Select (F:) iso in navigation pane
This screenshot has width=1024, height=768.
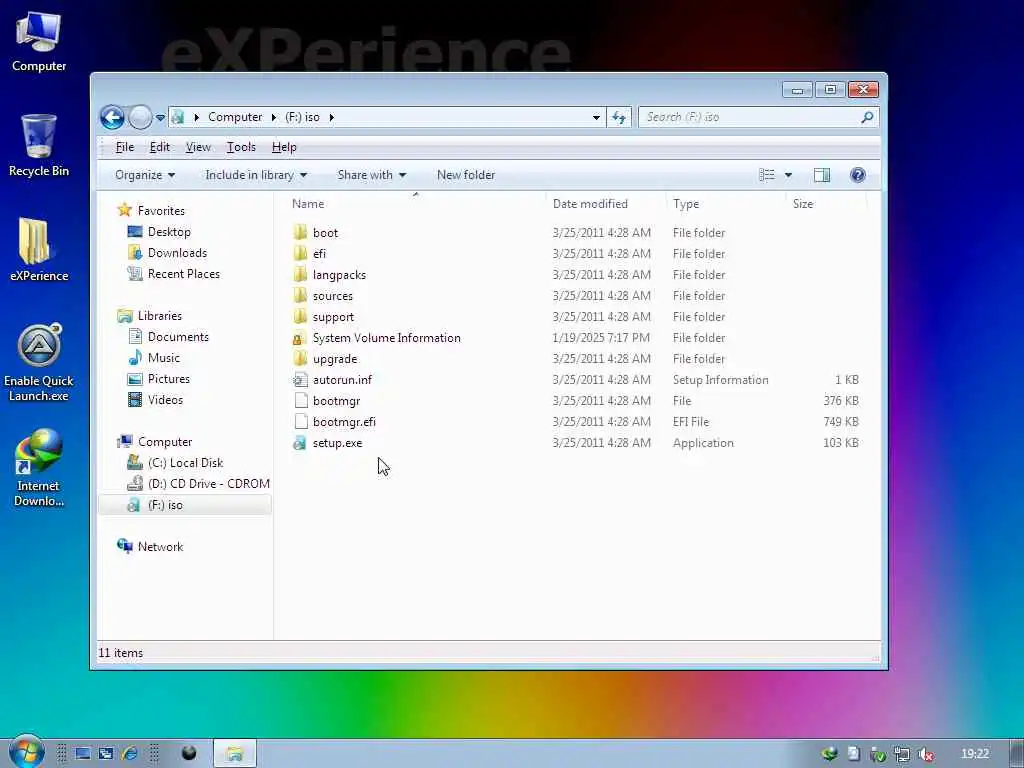pyautogui.click(x=185, y=505)
